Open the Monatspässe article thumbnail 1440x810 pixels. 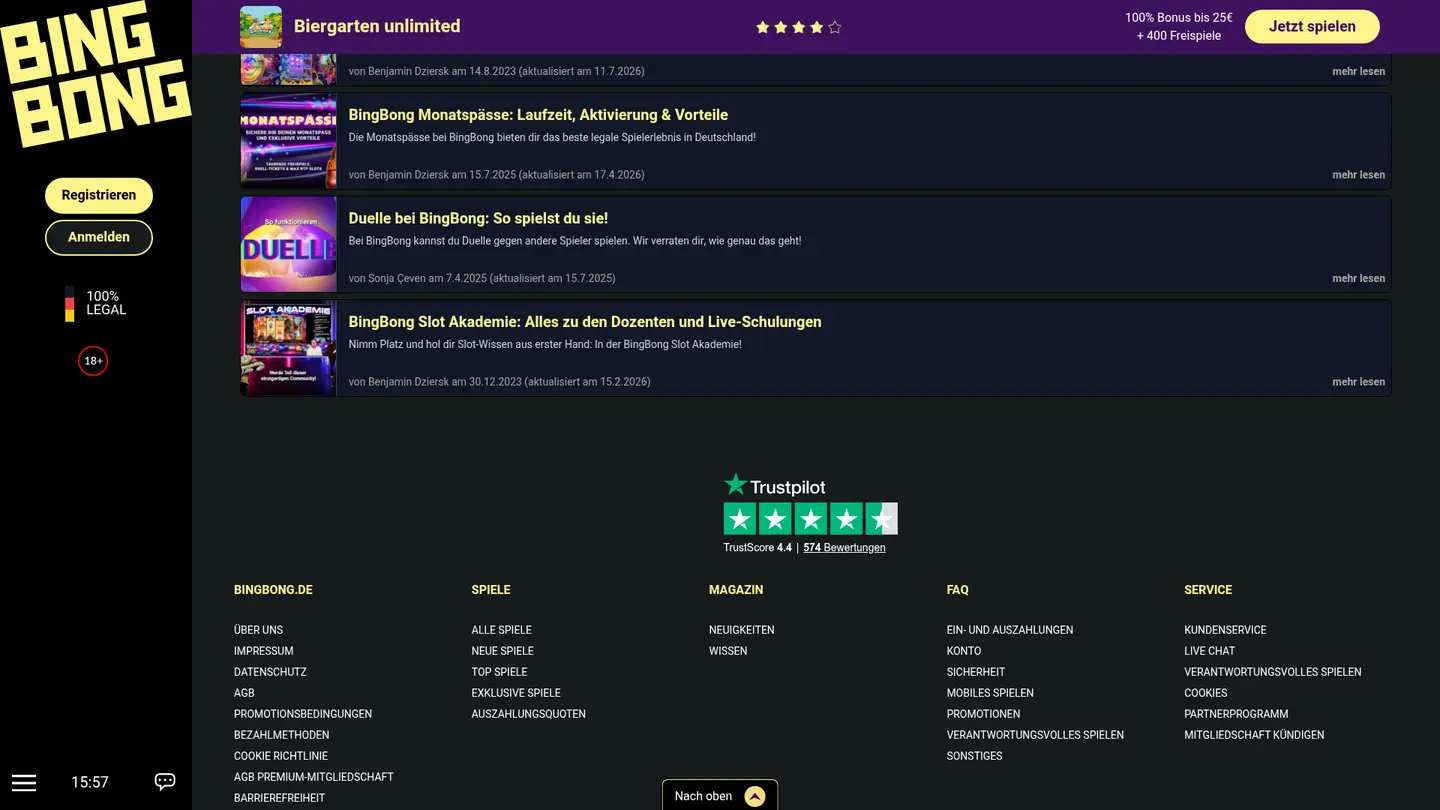[x=288, y=141]
